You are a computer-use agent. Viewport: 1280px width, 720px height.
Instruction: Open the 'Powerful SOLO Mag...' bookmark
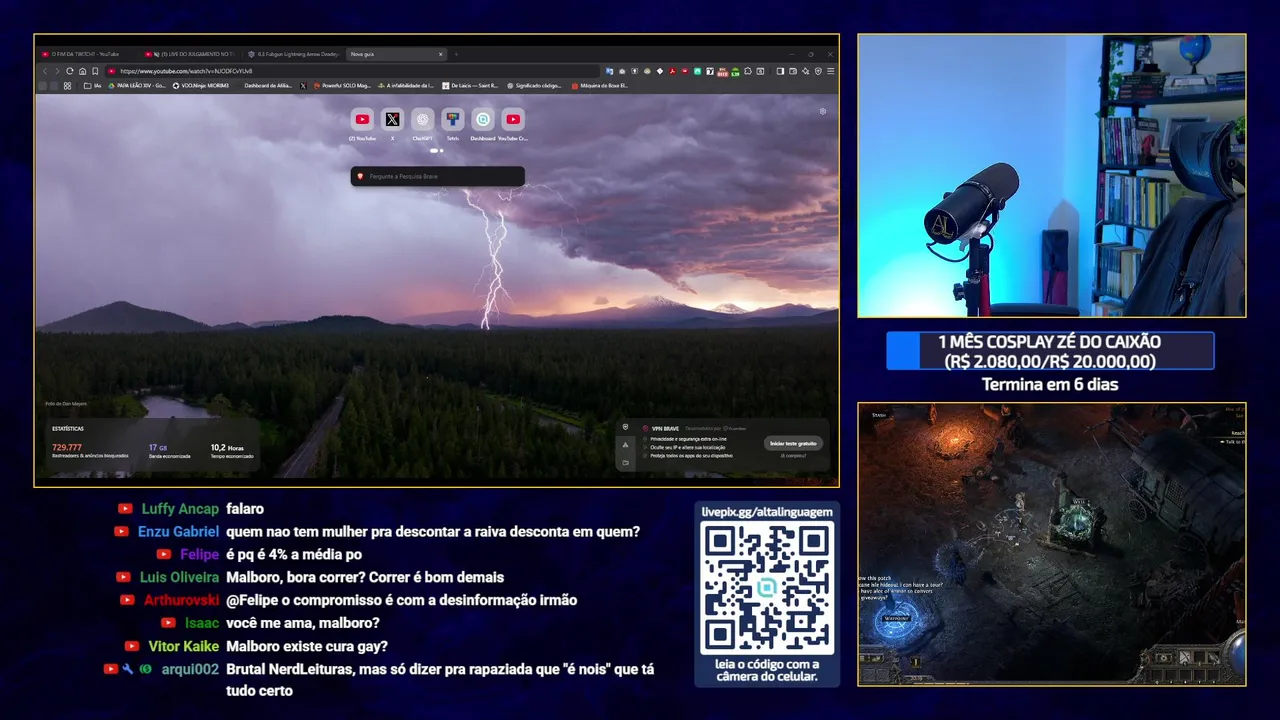pos(341,86)
